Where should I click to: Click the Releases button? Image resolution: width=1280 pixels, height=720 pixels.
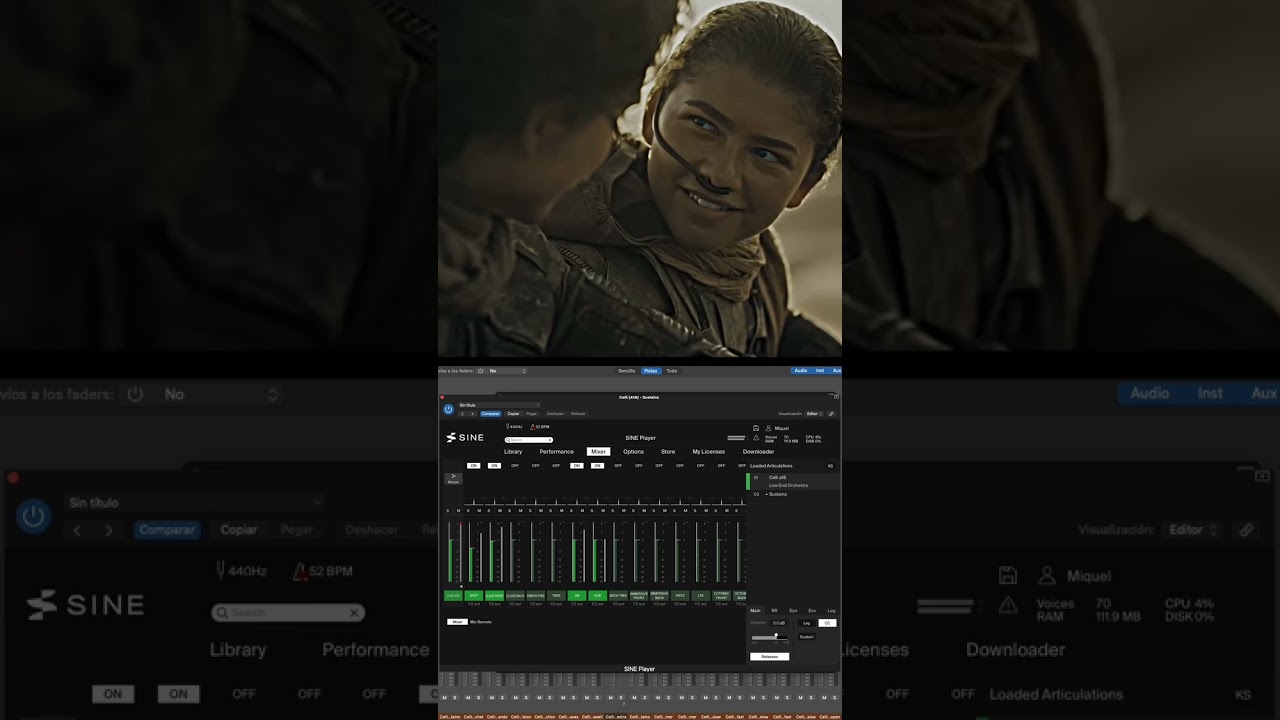point(769,657)
